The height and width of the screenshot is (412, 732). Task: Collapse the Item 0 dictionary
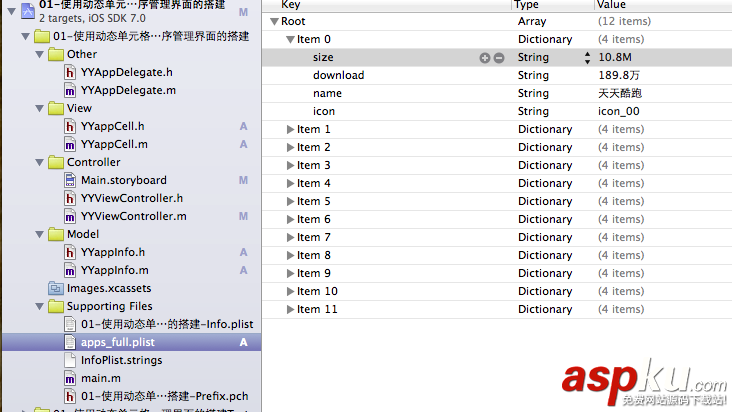(290, 40)
